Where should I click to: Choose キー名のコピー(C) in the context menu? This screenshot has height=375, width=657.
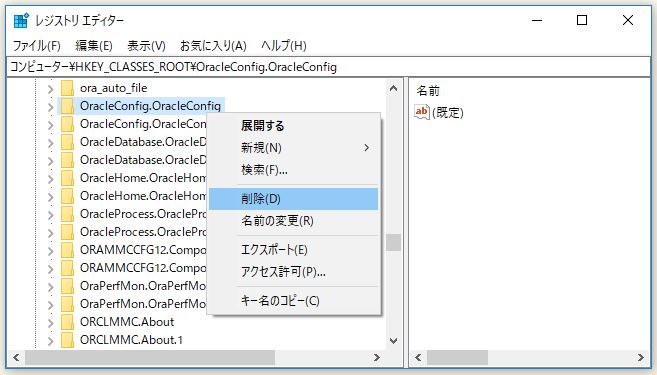(293, 301)
